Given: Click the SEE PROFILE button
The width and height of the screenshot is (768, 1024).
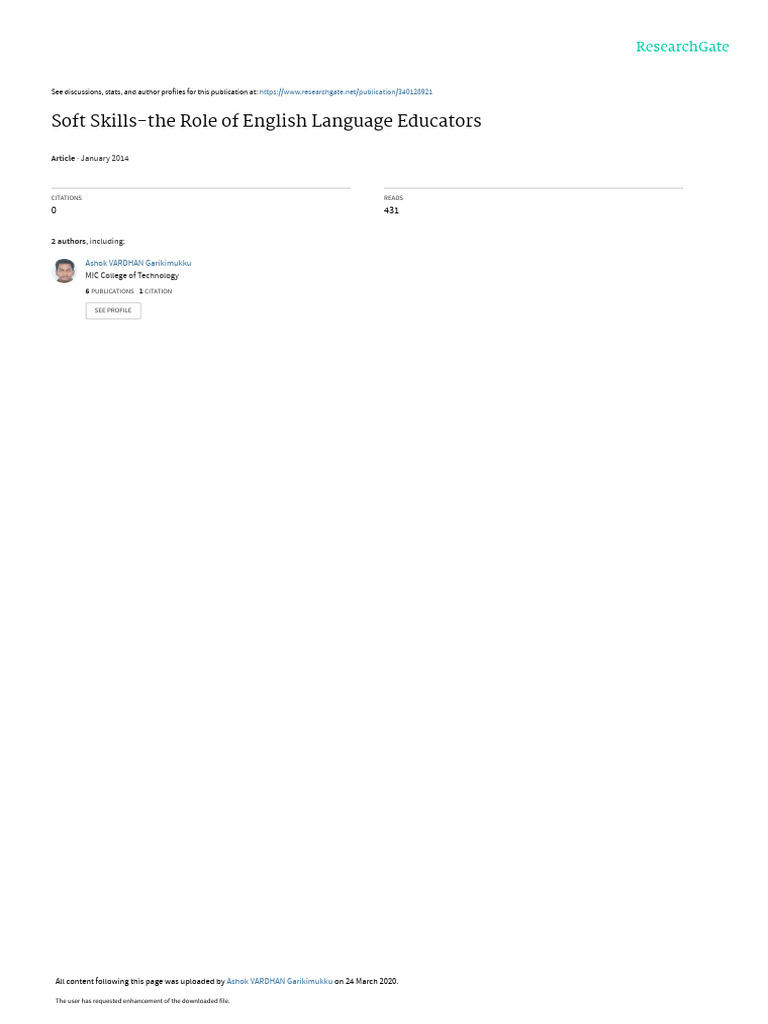Looking at the screenshot, I should (113, 310).
